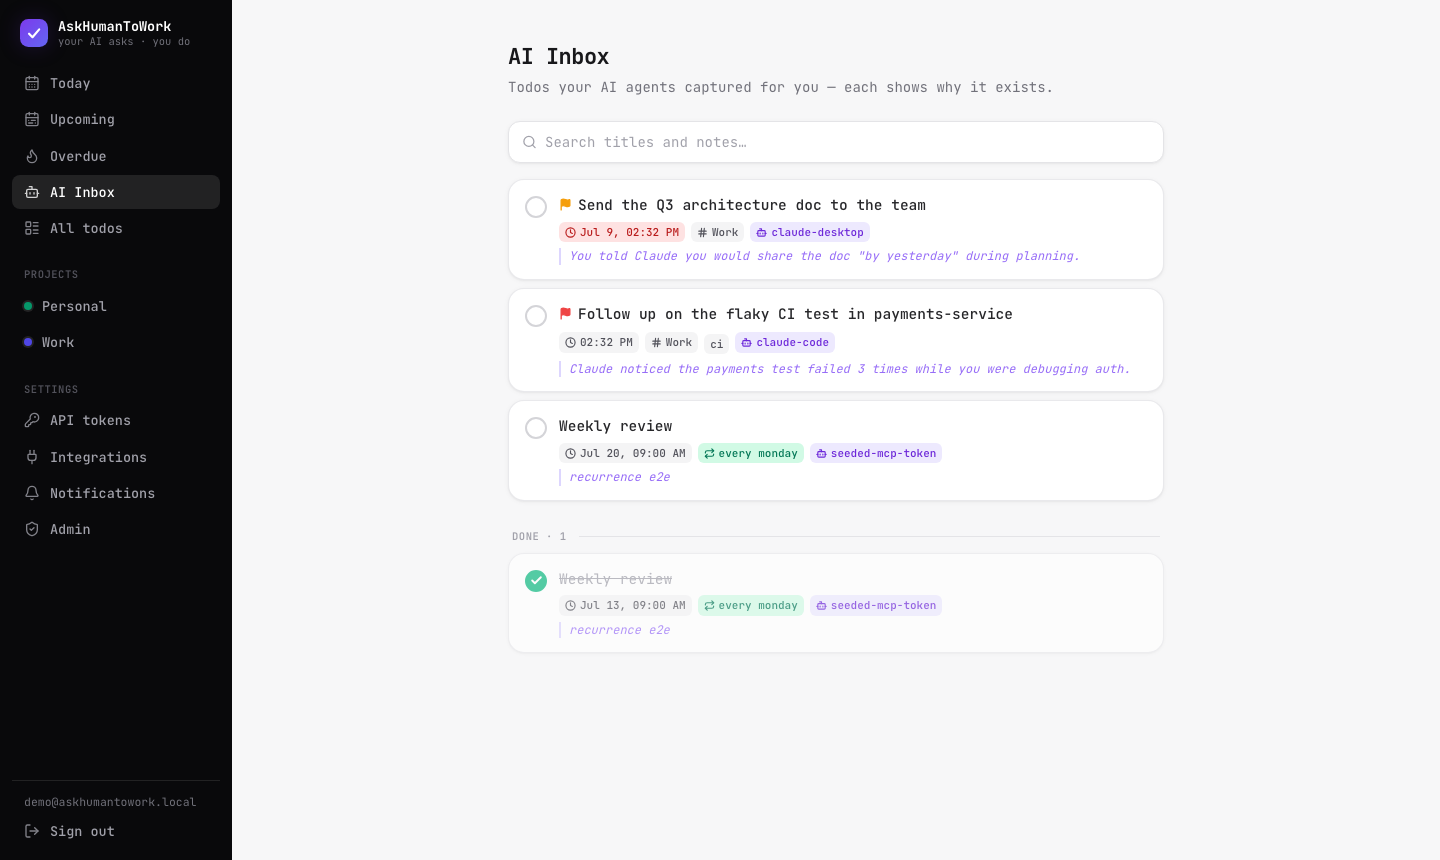Click 'recurrence e2e' note on done review
The height and width of the screenshot is (860, 1440).
tap(620, 630)
